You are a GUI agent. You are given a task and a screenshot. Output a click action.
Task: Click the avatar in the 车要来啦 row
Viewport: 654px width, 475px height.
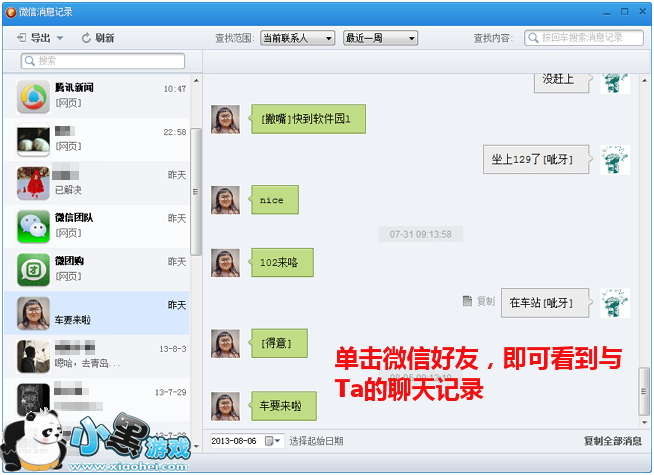[33, 313]
